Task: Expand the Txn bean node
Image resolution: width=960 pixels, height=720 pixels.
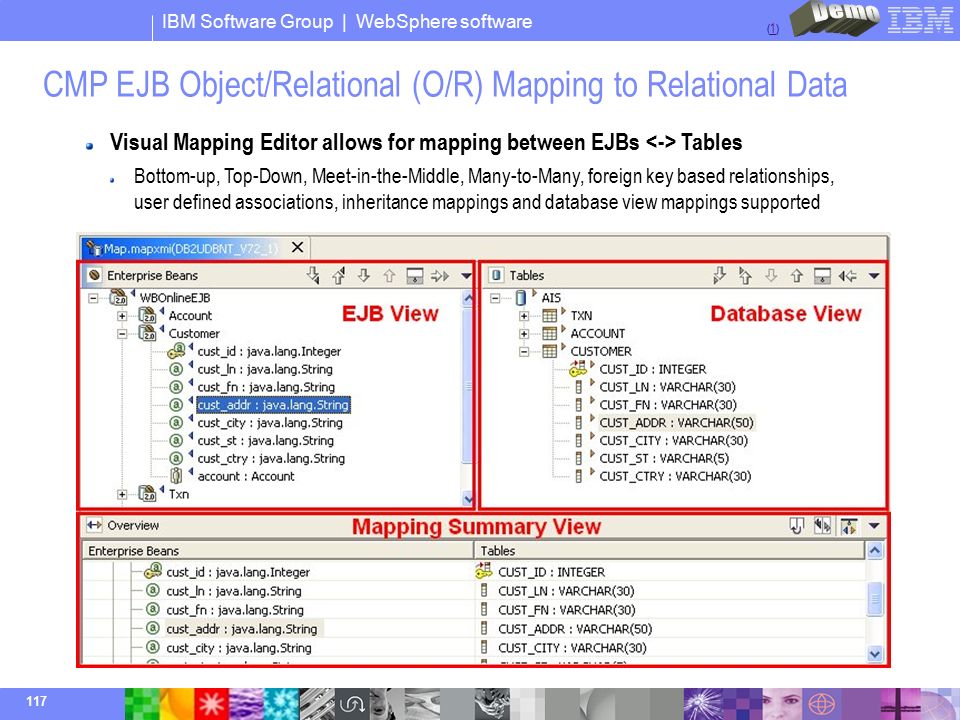Action: point(122,494)
